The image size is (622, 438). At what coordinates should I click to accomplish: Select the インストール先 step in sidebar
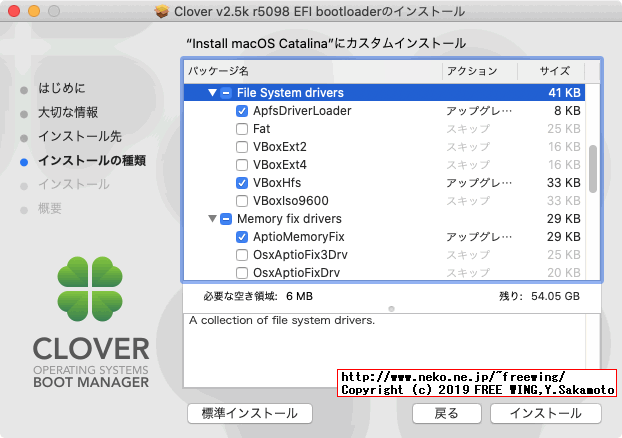point(80,136)
